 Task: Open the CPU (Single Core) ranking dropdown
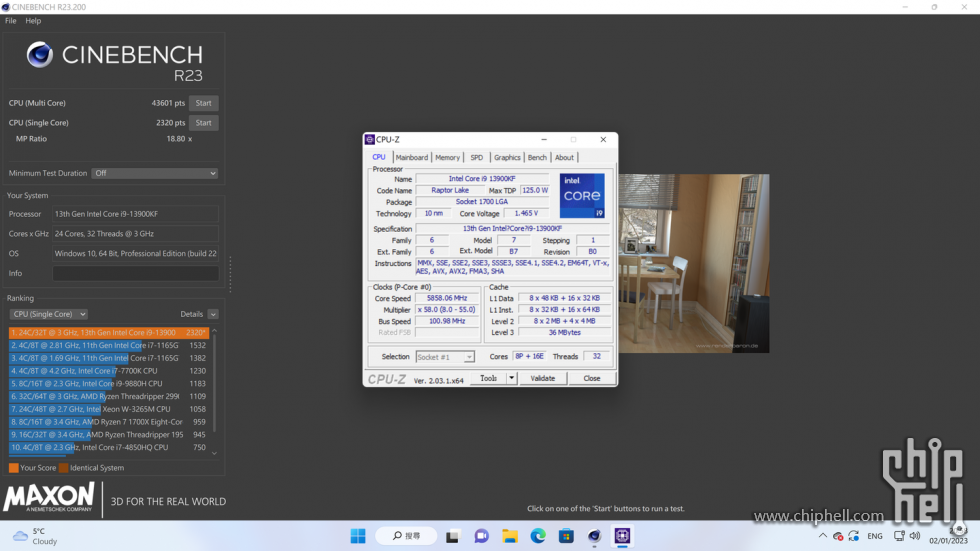48,314
